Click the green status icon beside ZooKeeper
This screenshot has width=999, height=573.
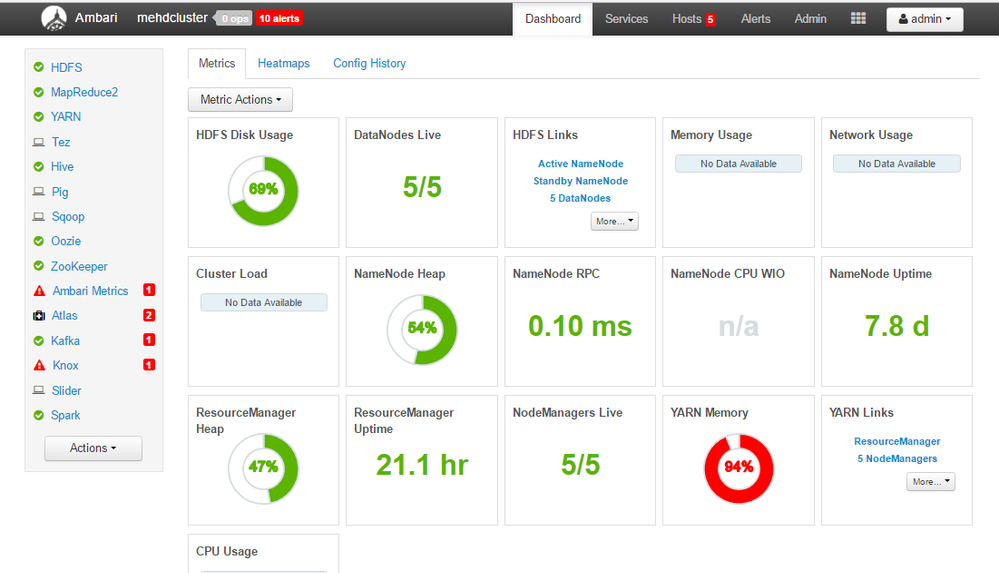click(39, 266)
